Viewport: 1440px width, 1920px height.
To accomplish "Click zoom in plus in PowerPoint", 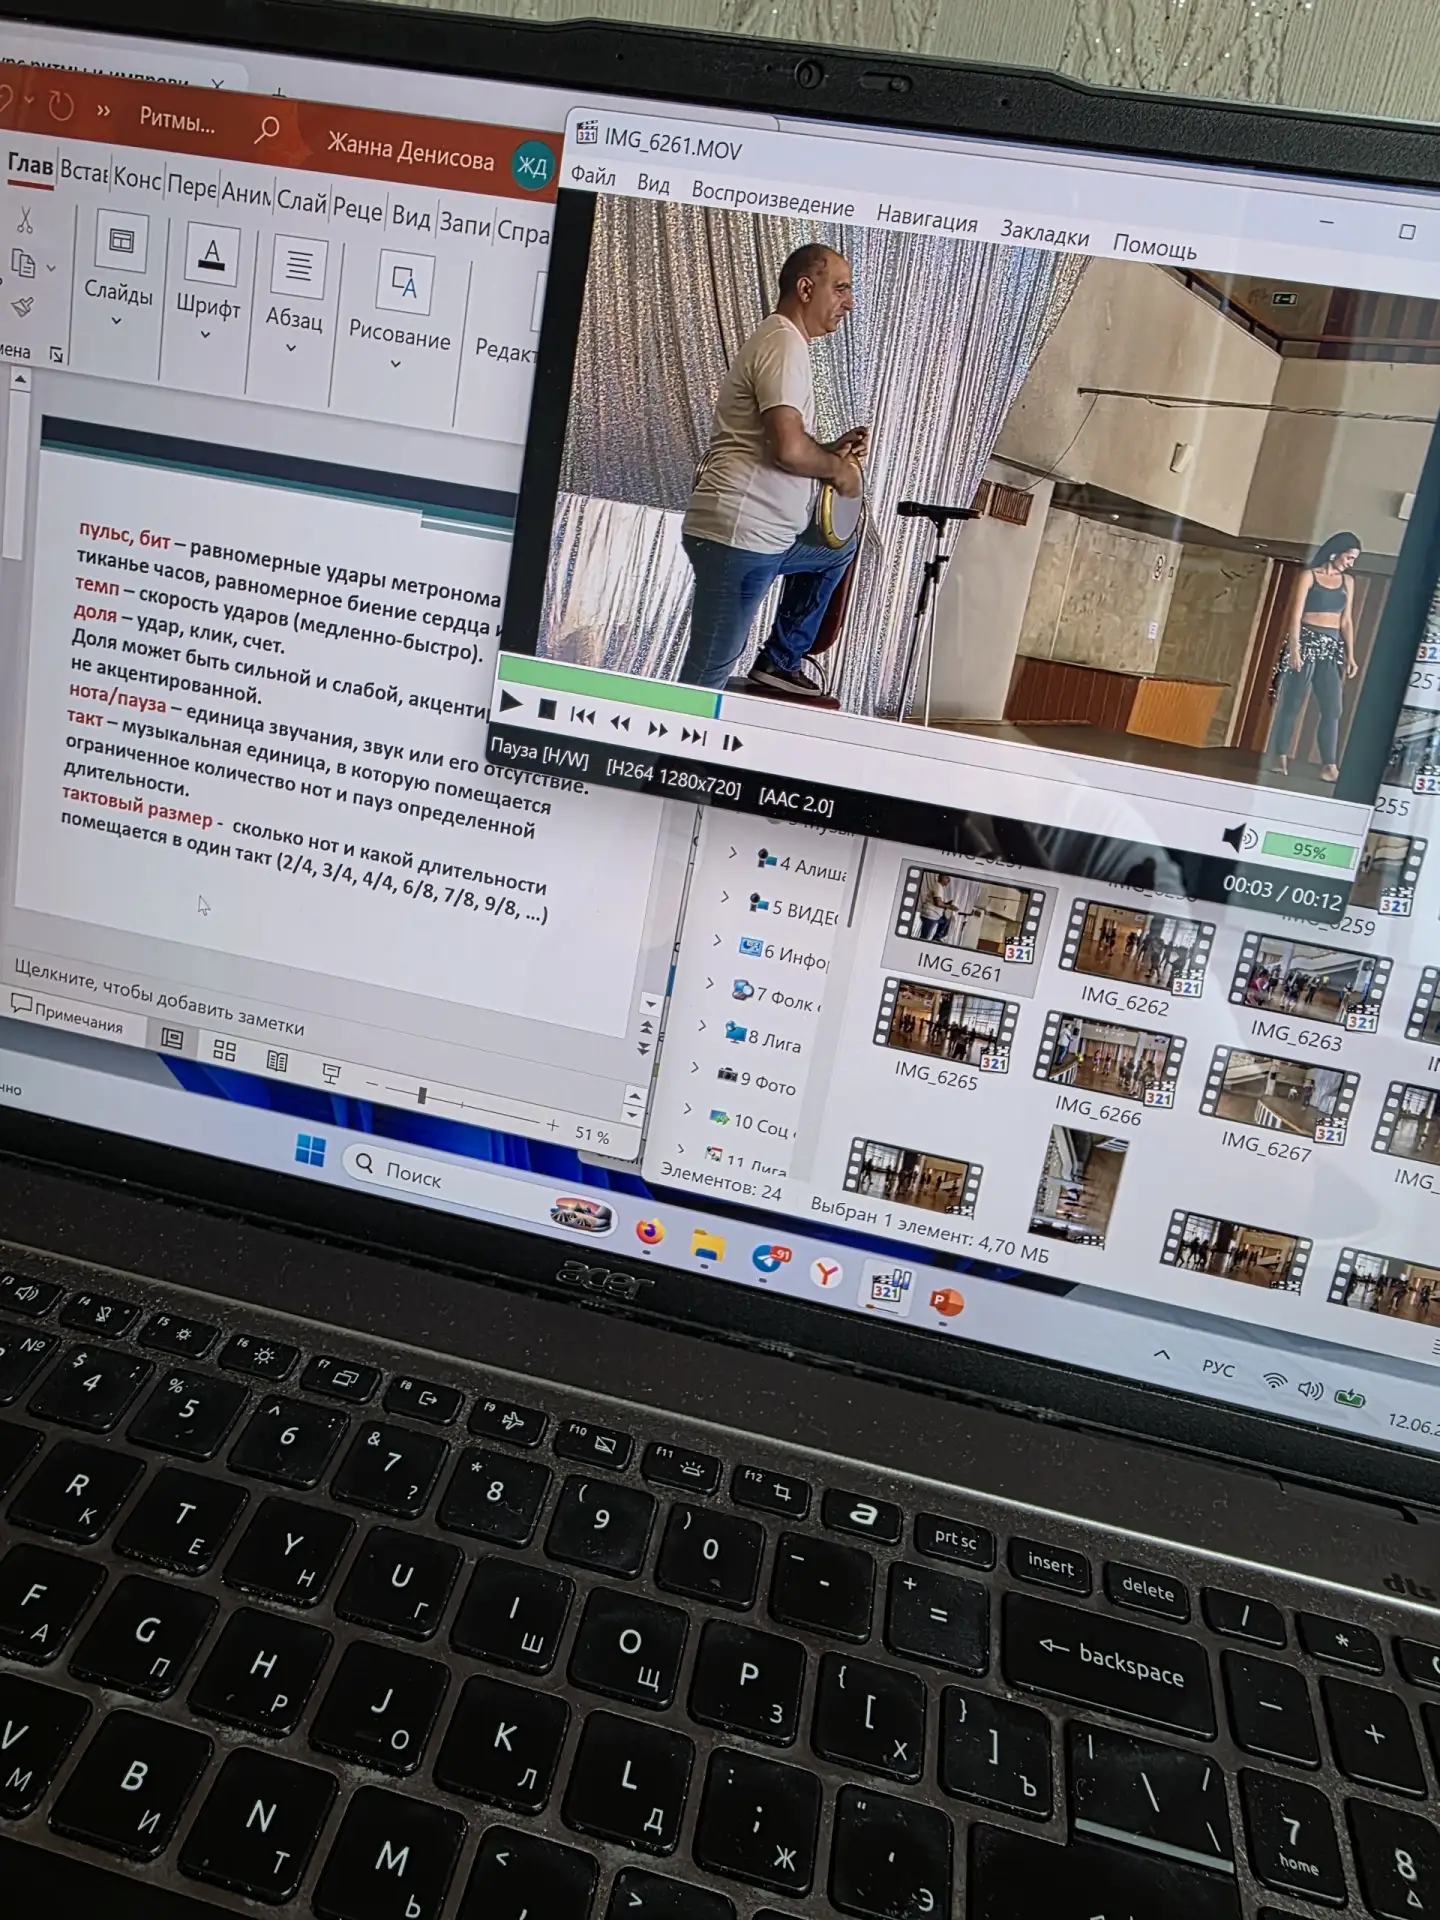I will [553, 1125].
